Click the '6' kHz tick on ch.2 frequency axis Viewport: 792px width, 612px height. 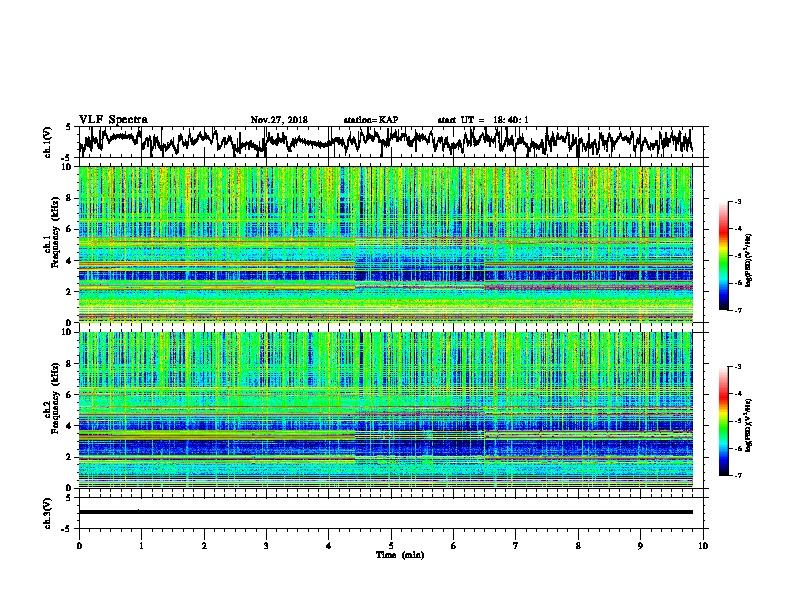point(71,395)
